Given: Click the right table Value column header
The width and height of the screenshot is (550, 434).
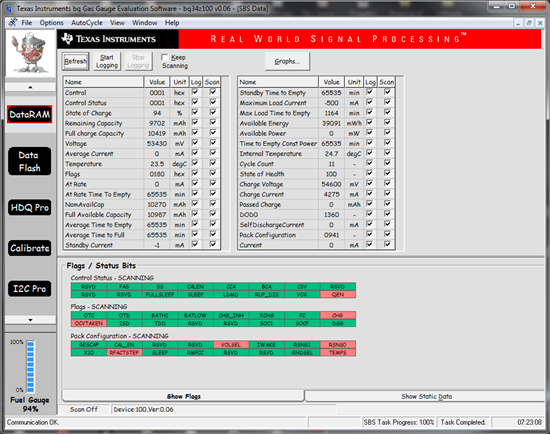Looking at the screenshot, I should [331, 82].
